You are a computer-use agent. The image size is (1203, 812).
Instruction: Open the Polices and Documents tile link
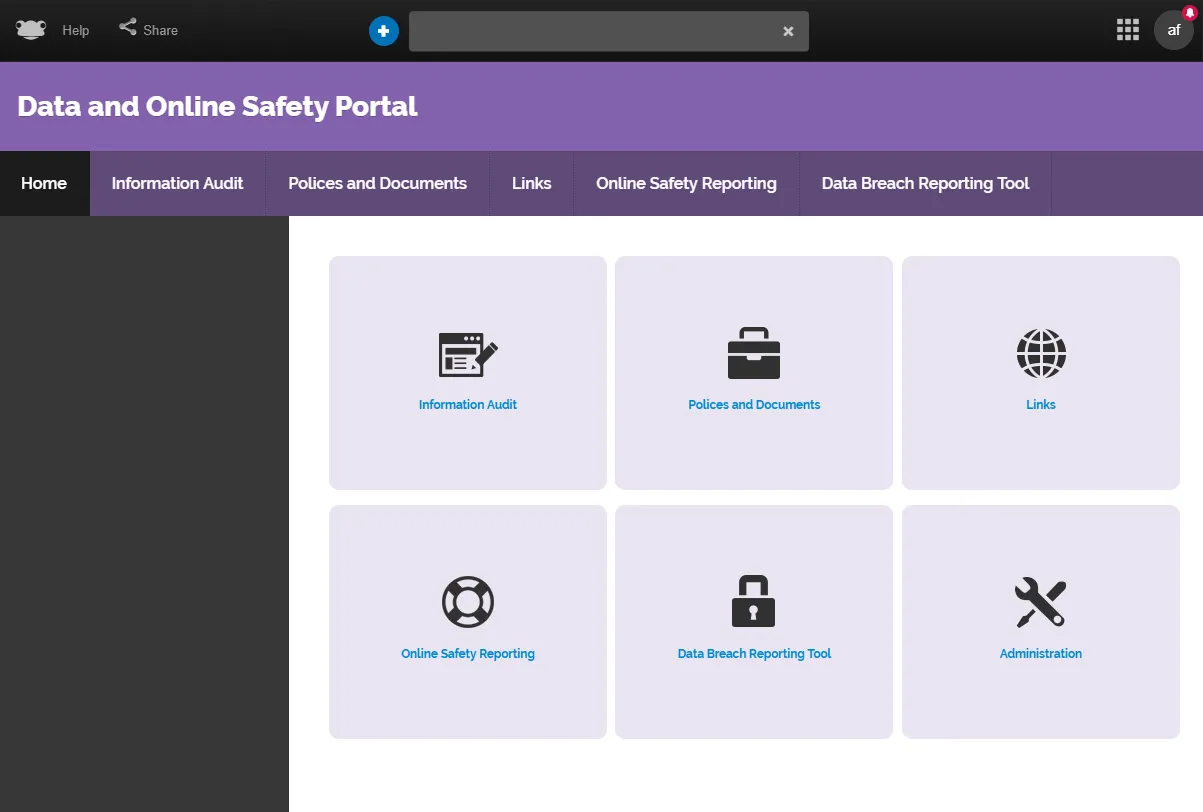(x=754, y=405)
